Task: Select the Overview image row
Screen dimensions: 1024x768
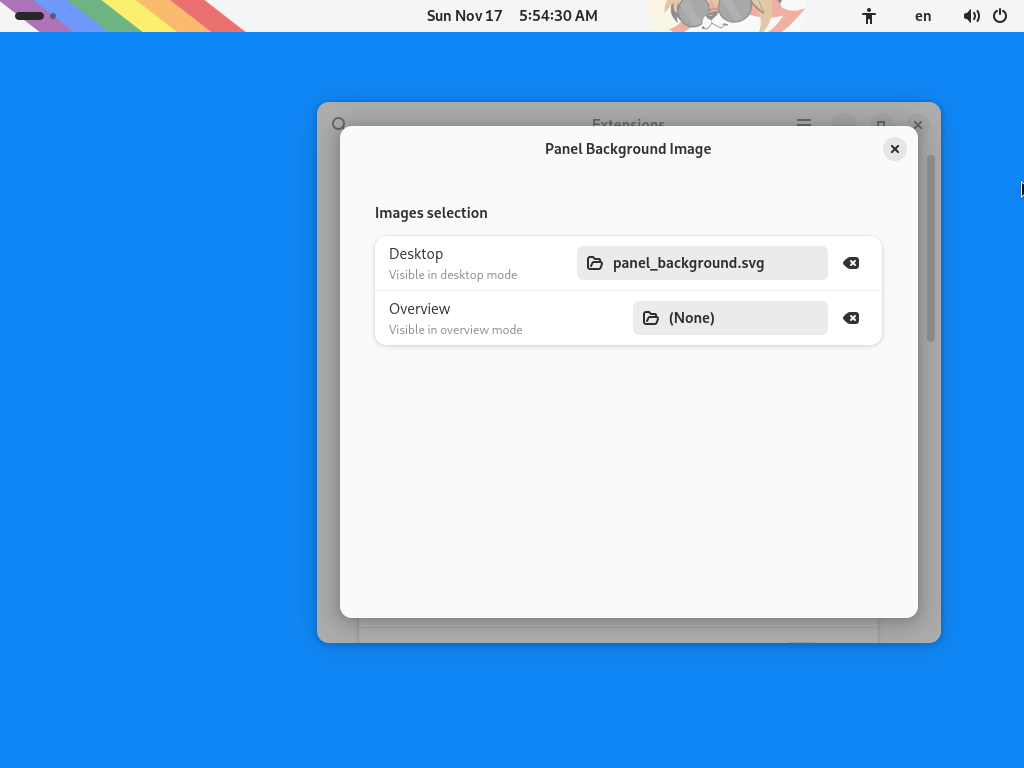Action: click(x=470, y=317)
